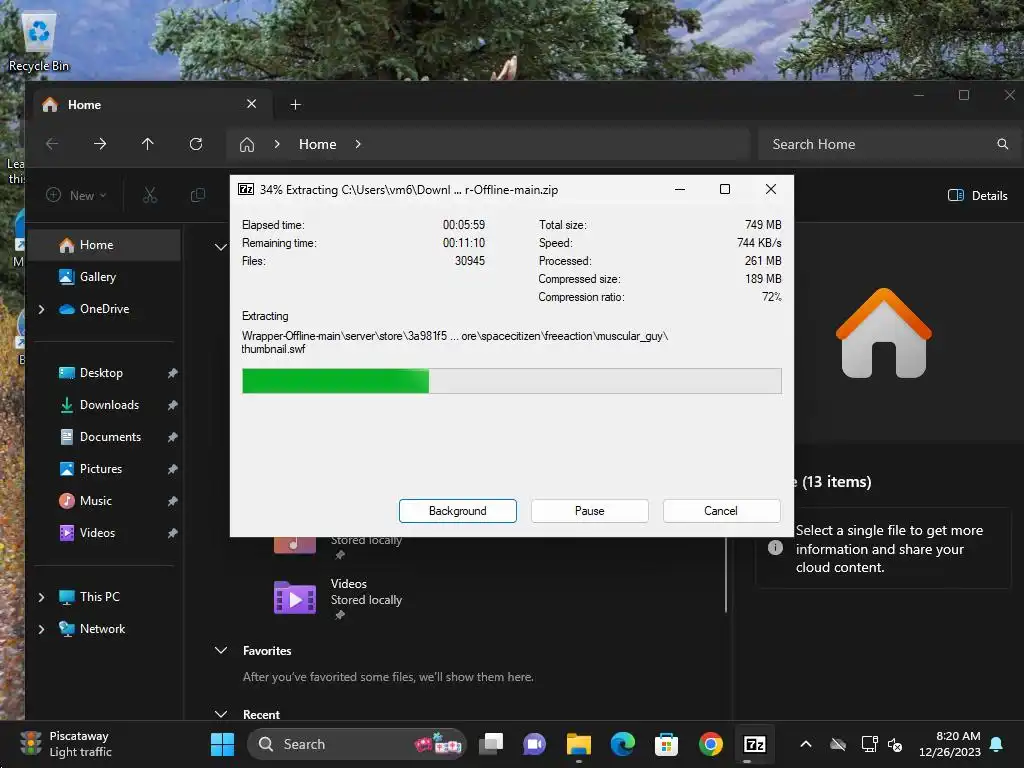Expand This PC tree node

pyautogui.click(x=42, y=597)
